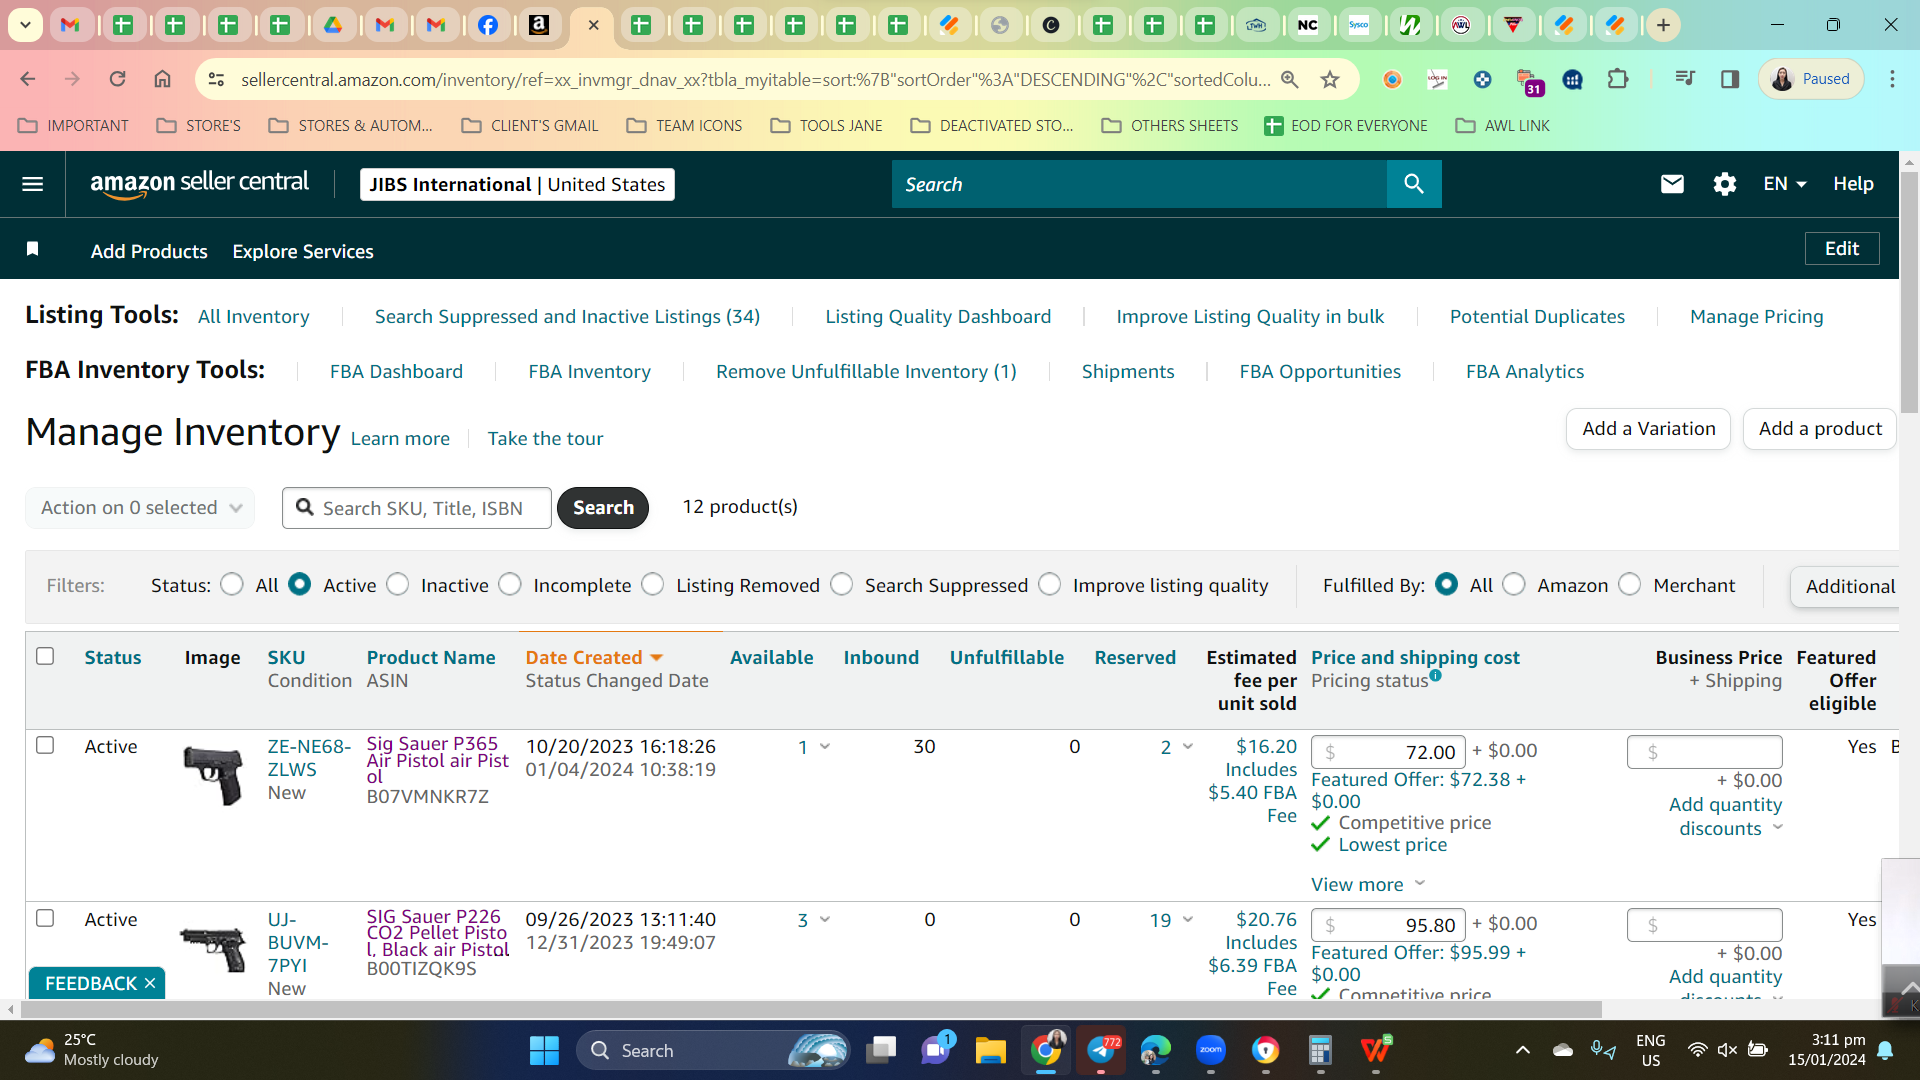Open the Facebook browser tab
1920x1080 pixels.
(487, 25)
